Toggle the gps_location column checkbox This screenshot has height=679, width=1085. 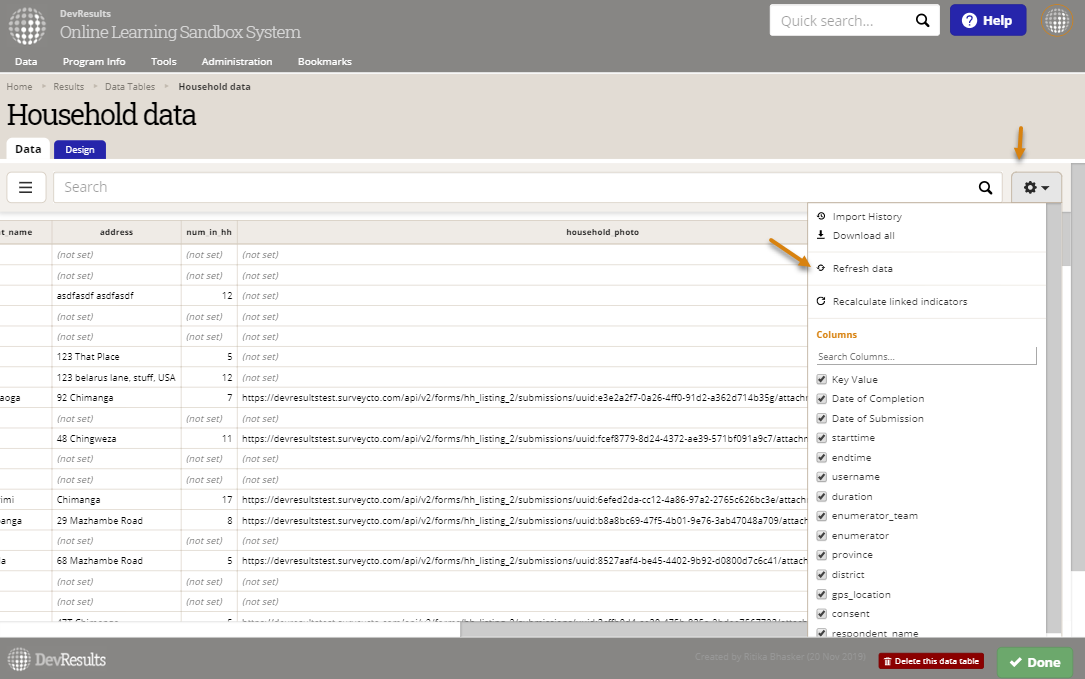pos(822,594)
